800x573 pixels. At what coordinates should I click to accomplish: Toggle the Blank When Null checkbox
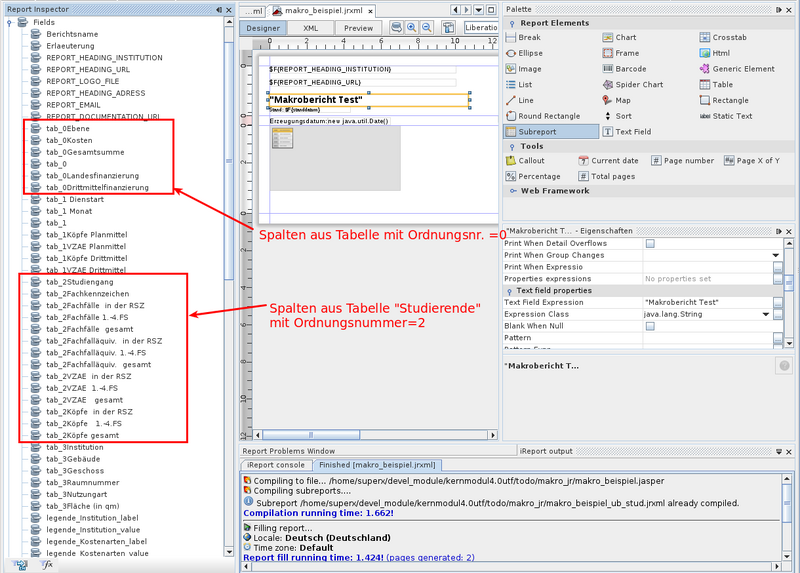(x=650, y=326)
